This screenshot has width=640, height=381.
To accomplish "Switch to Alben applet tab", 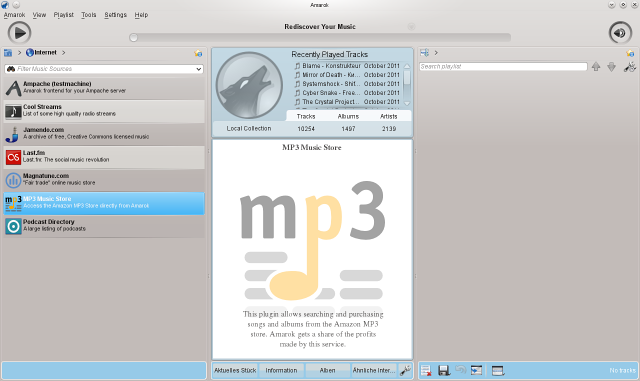I will (327, 370).
